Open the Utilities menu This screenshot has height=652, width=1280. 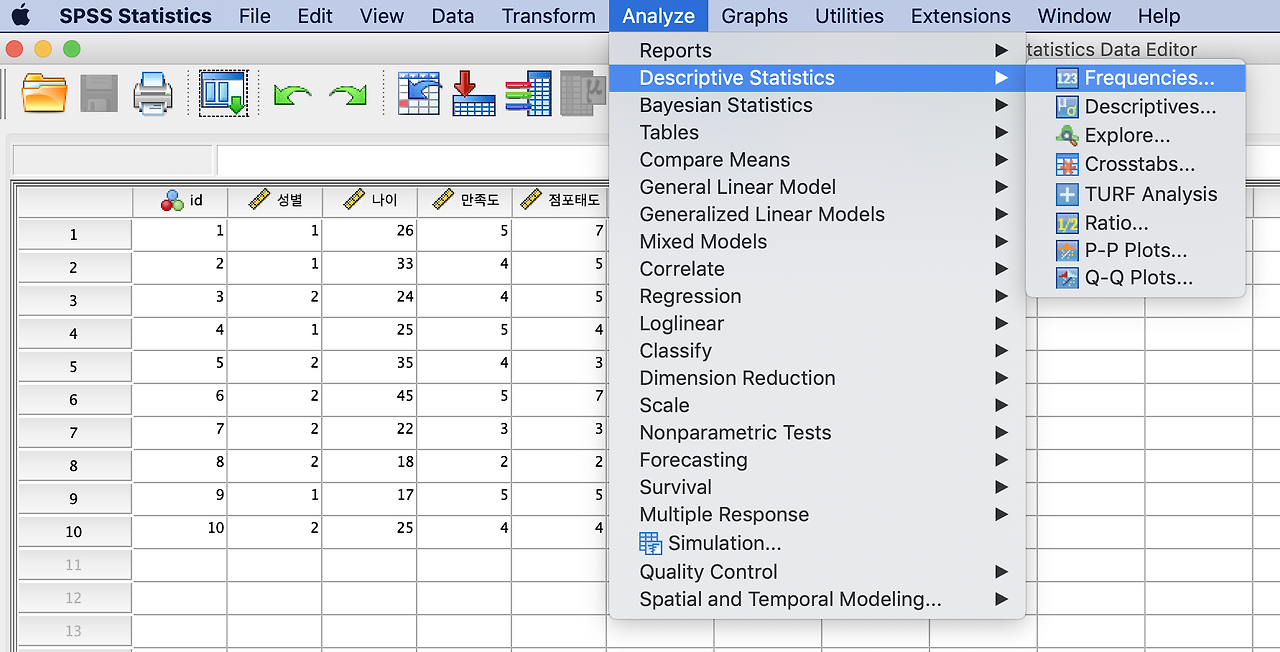coord(849,16)
